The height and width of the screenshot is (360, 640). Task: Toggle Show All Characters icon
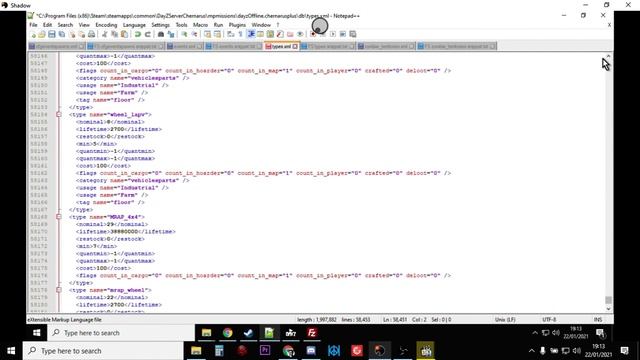point(240,34)
